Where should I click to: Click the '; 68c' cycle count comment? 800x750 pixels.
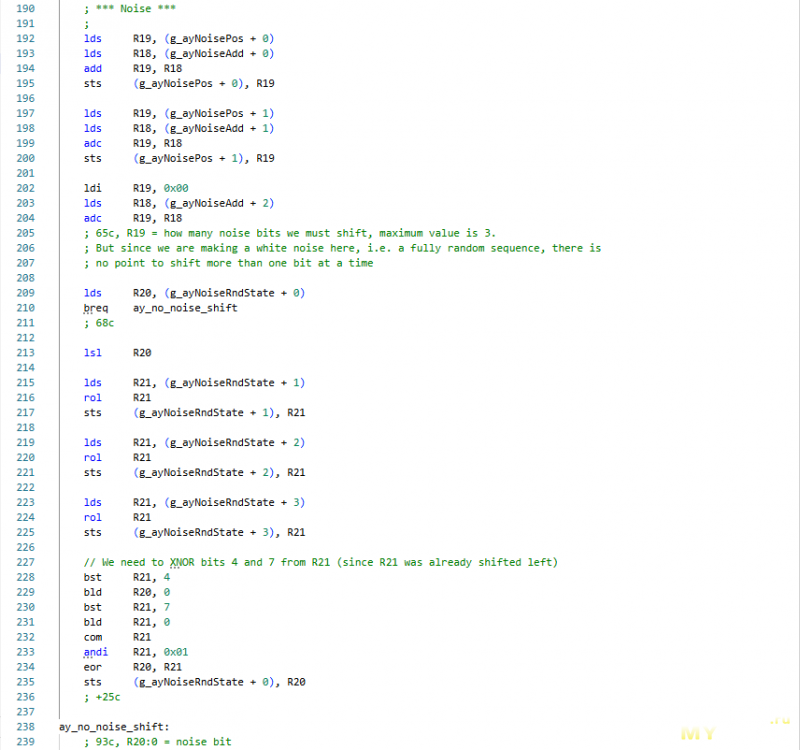(101, 323)
